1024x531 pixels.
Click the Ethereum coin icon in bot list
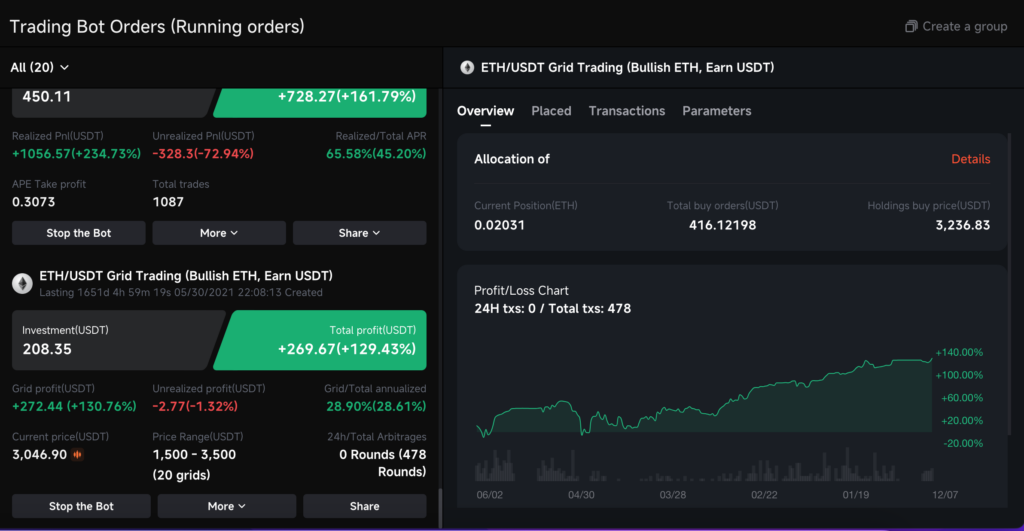[22, 284]
